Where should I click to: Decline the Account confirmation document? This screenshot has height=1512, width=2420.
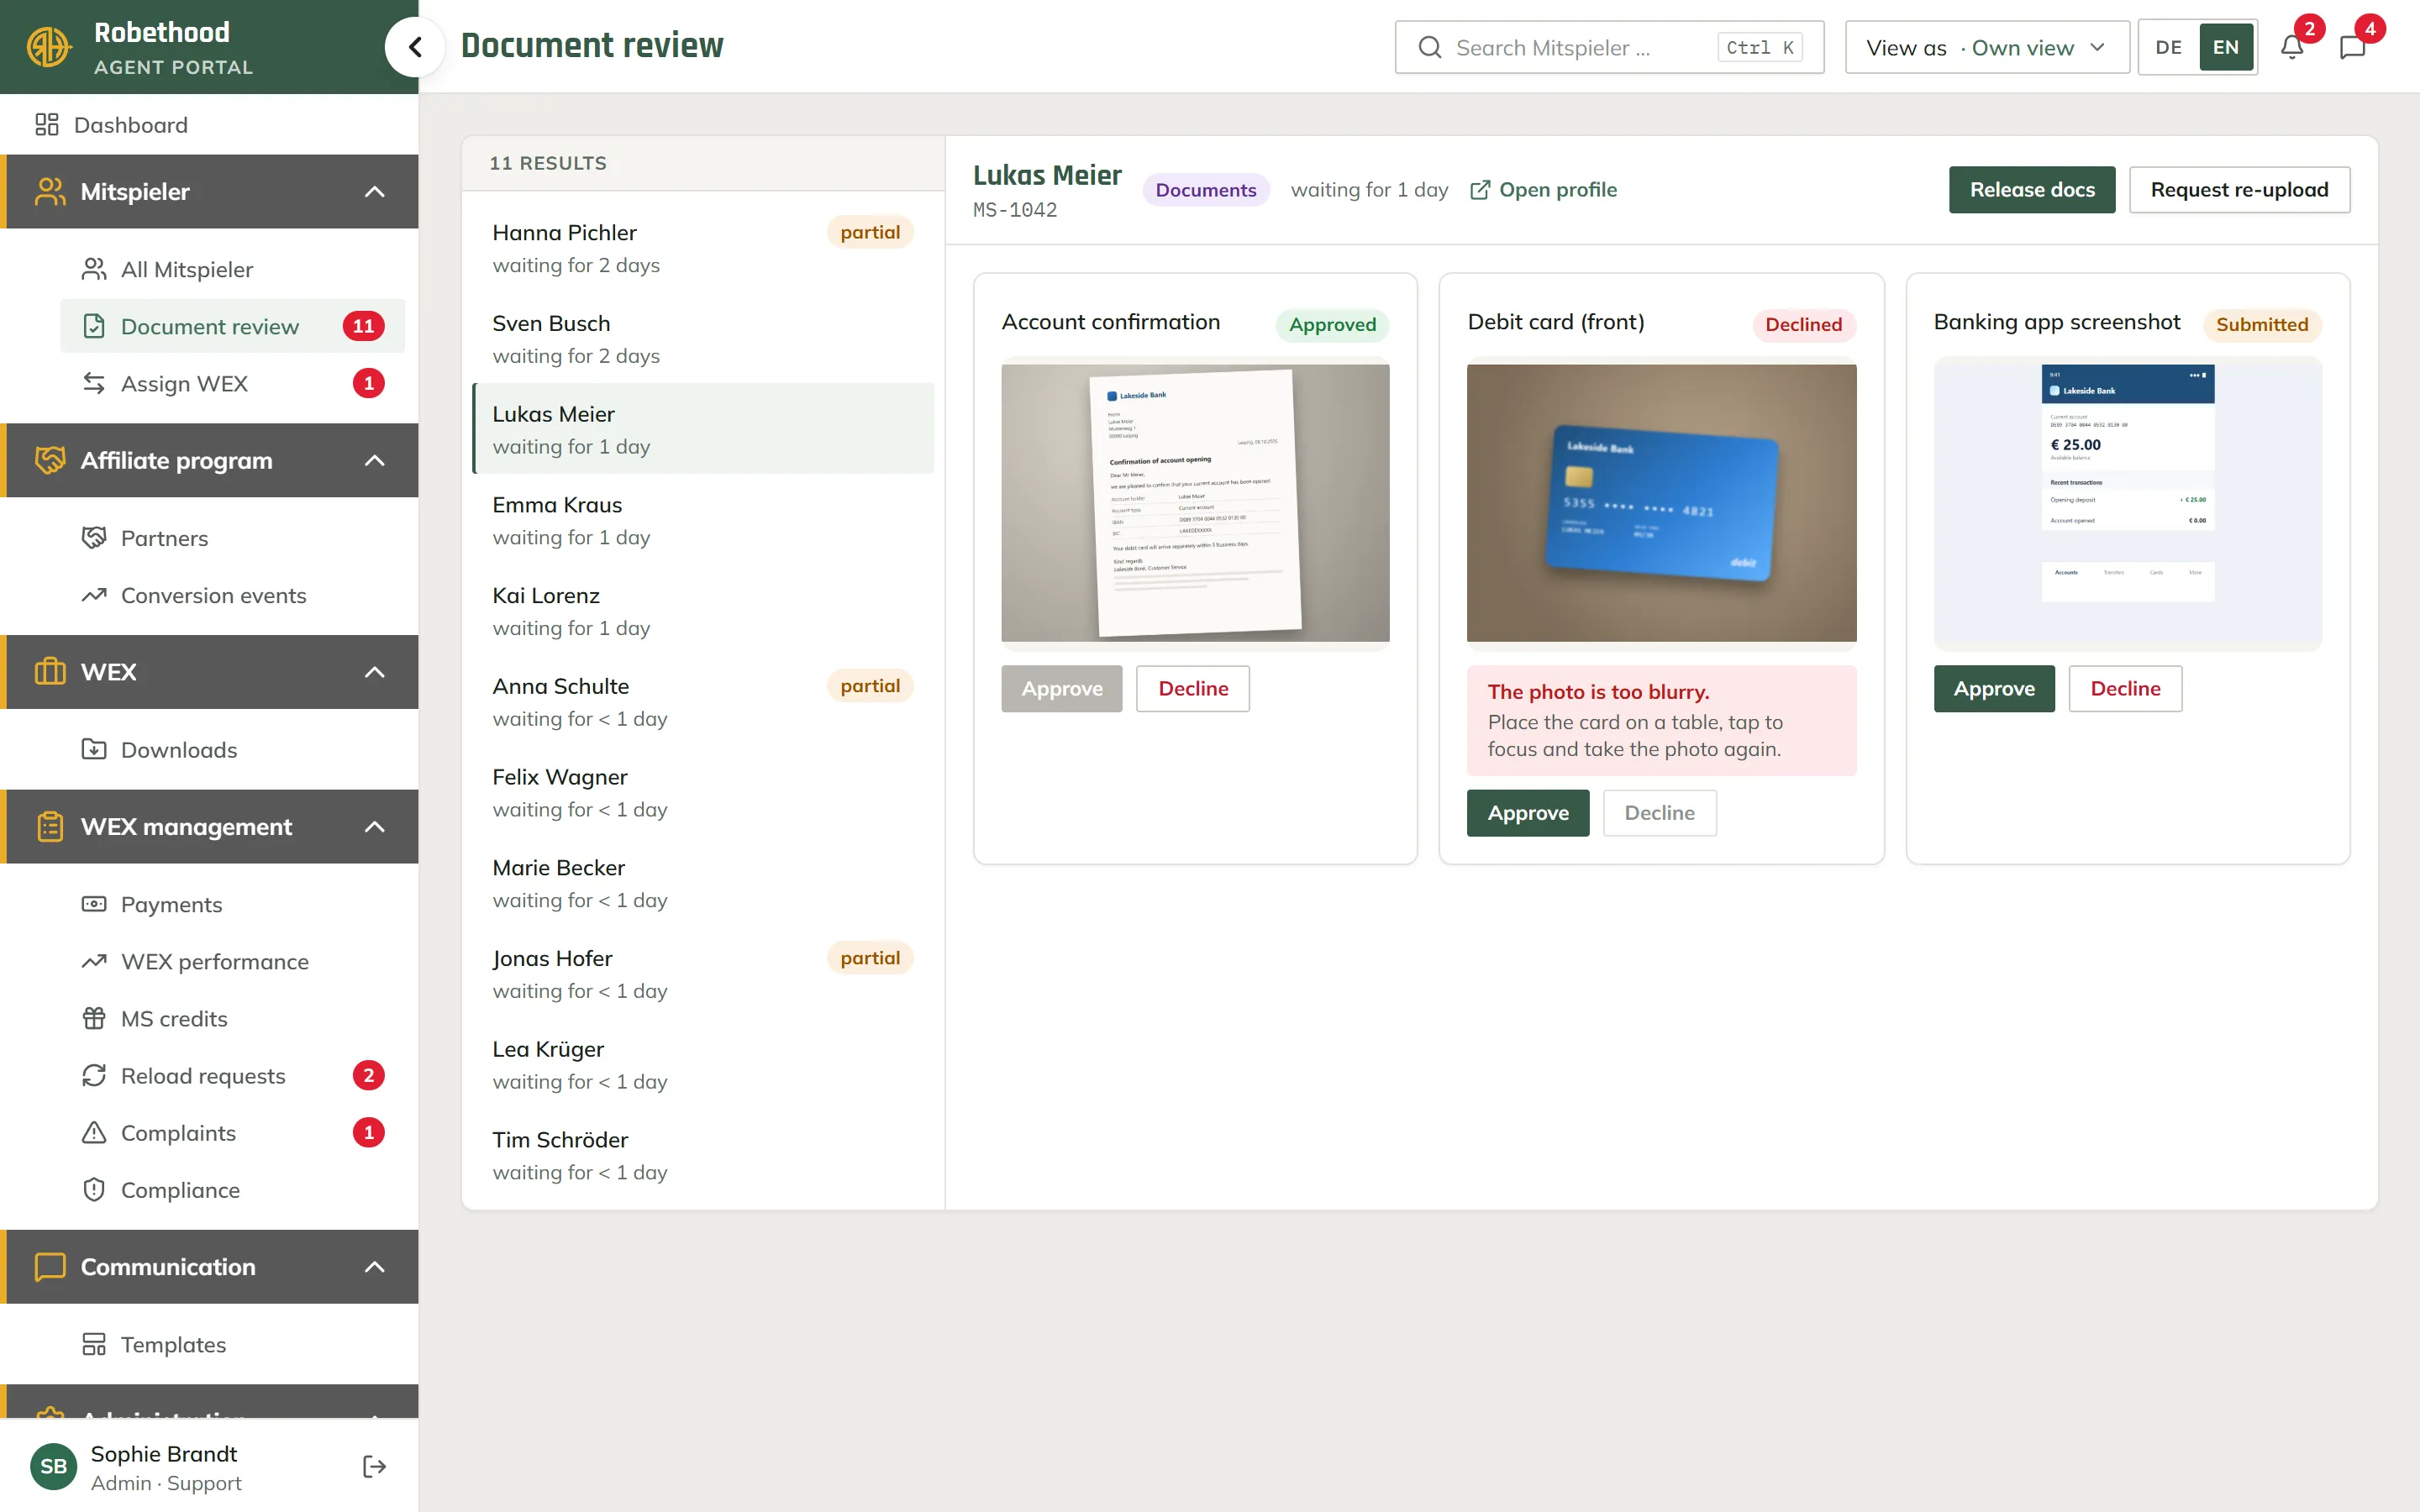coord(1192,688)
